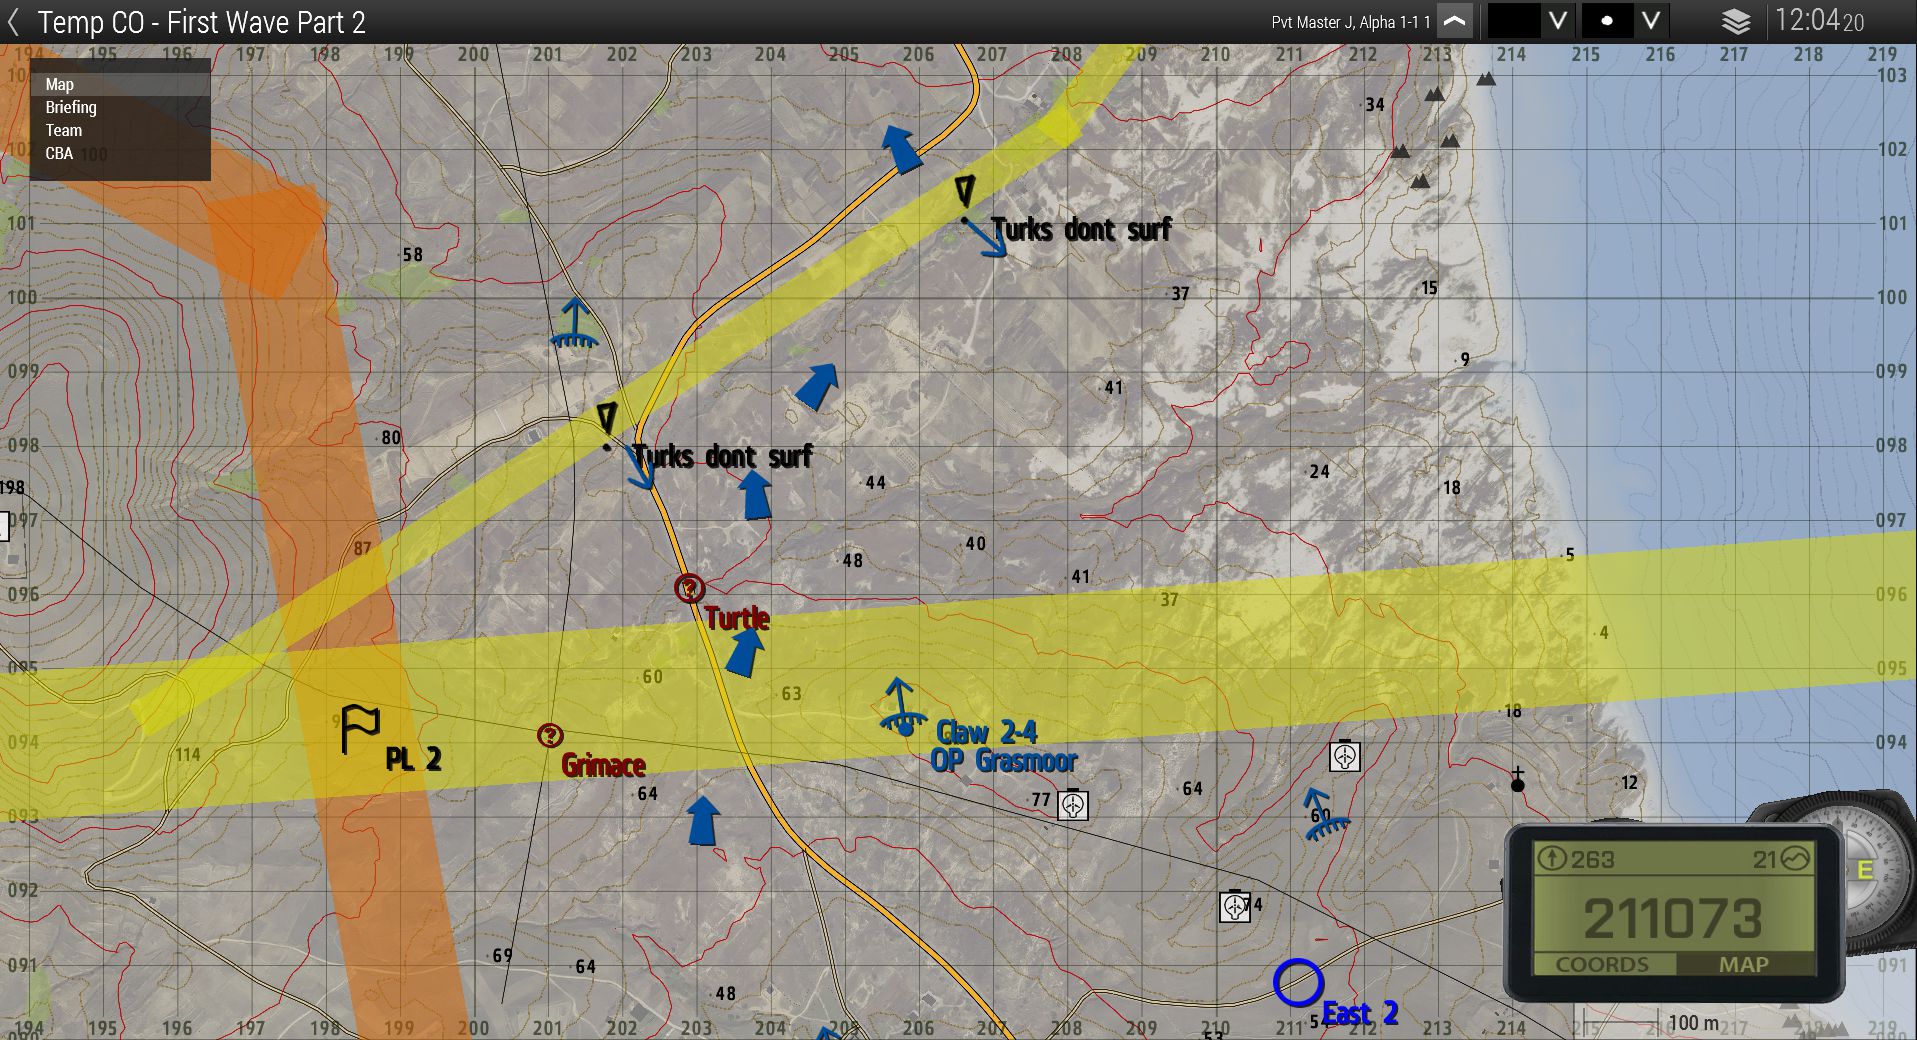1917x1040 pixels.
Task: Select the PL 2 flag marker
Action: (x=360, y=729)
